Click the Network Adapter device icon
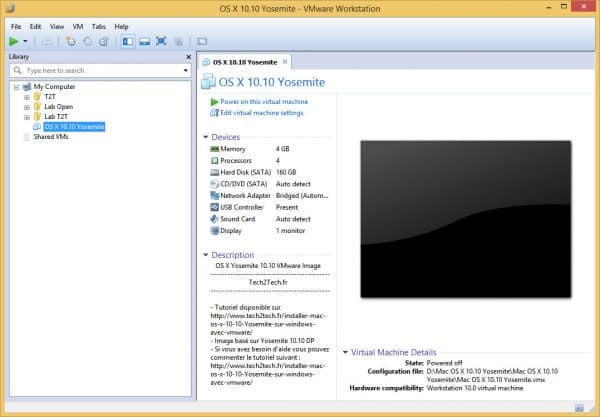This screenshot has width=600, height=417. [215, 196]
